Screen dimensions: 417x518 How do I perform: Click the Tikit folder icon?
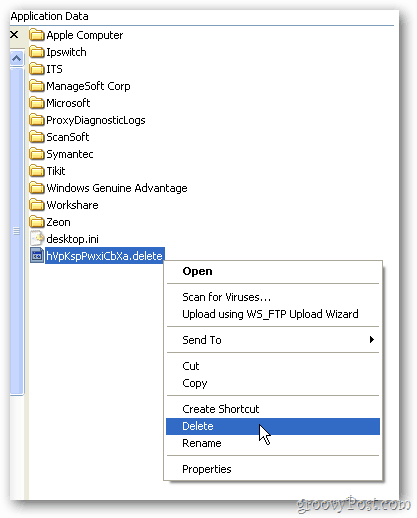coord(36,171)
